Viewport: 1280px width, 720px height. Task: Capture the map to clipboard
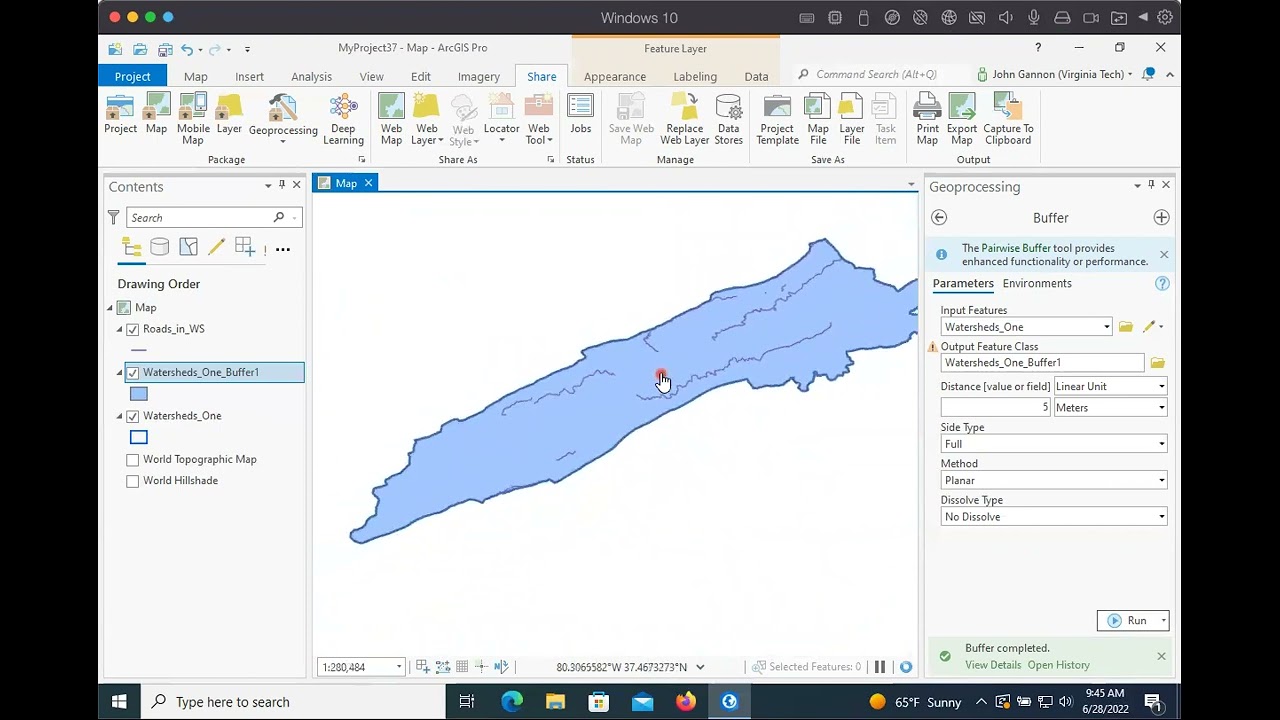1008,119
